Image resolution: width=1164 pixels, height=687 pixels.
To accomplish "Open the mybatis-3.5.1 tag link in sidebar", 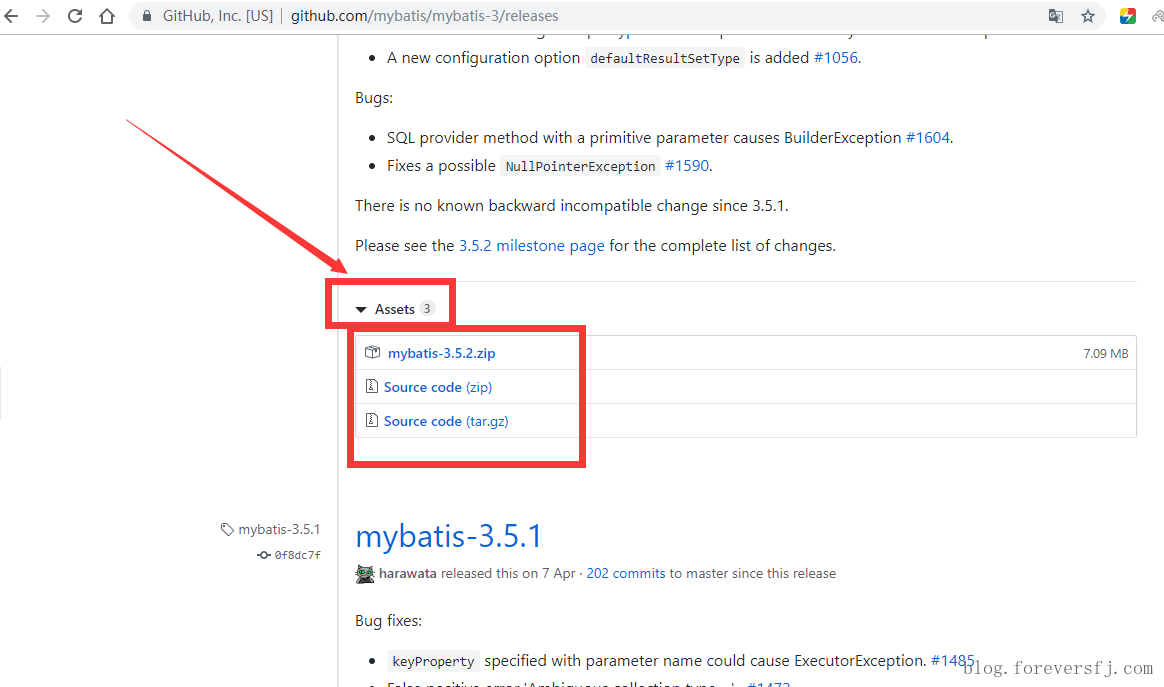I will point(279,530).
